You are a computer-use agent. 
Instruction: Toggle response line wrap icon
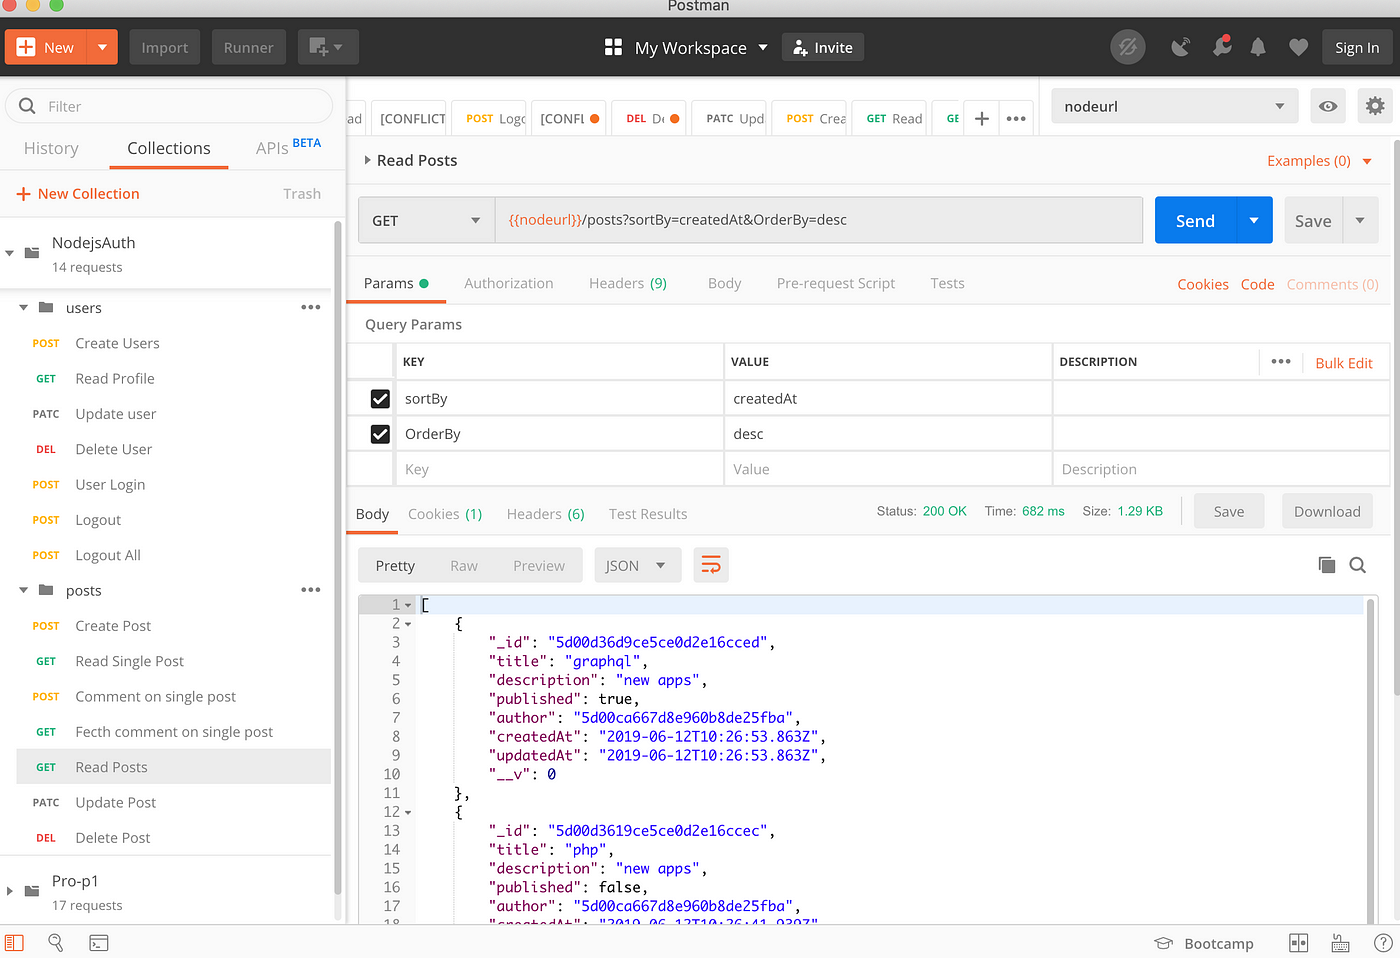point(711,565)
